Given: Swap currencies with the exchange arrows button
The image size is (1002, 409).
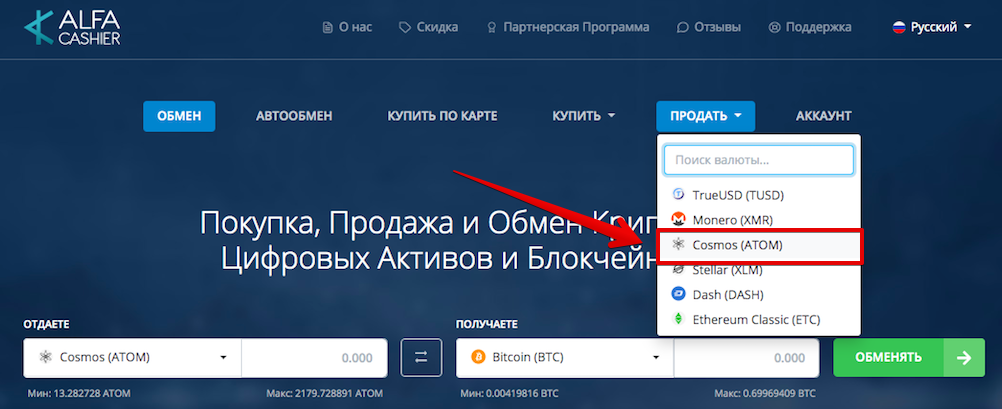Looking at the screenshot, I should pyautogui.click(x=421, y=358).
